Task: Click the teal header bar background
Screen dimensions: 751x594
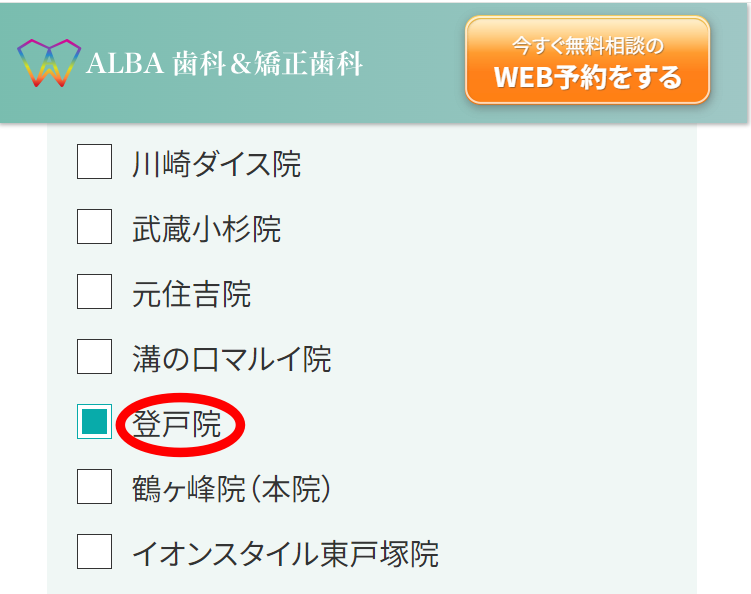Action: click(x=412, y=63)
